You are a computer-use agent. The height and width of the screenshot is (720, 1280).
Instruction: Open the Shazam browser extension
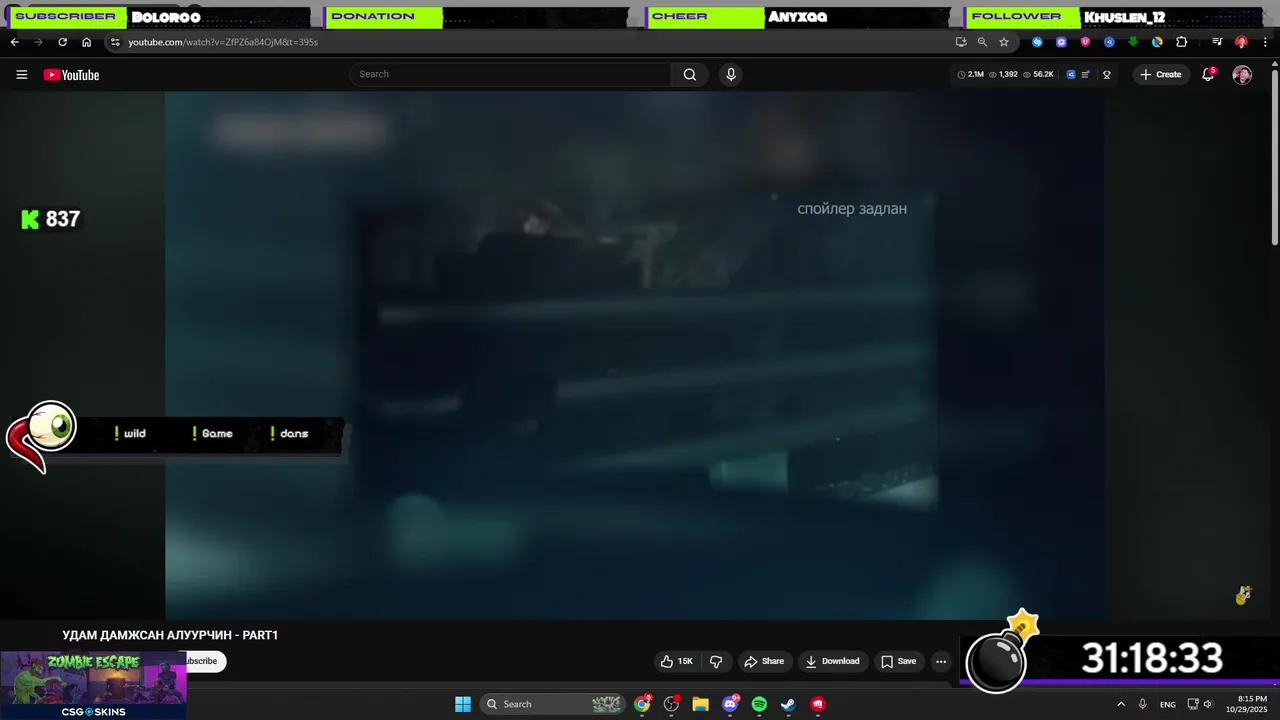pyautogui.click(x=1037, y=42)
